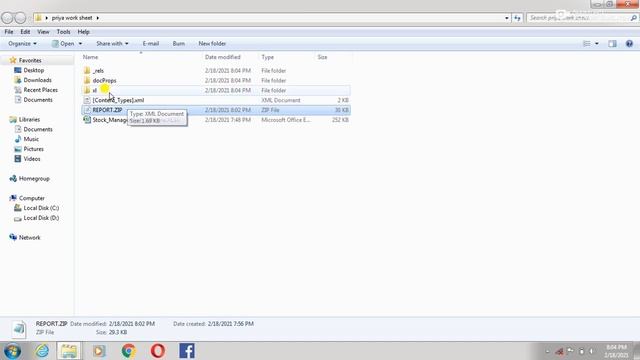Open Desktop in Favorites
This screenshot has height=360, width=640.
pos(33,70)
